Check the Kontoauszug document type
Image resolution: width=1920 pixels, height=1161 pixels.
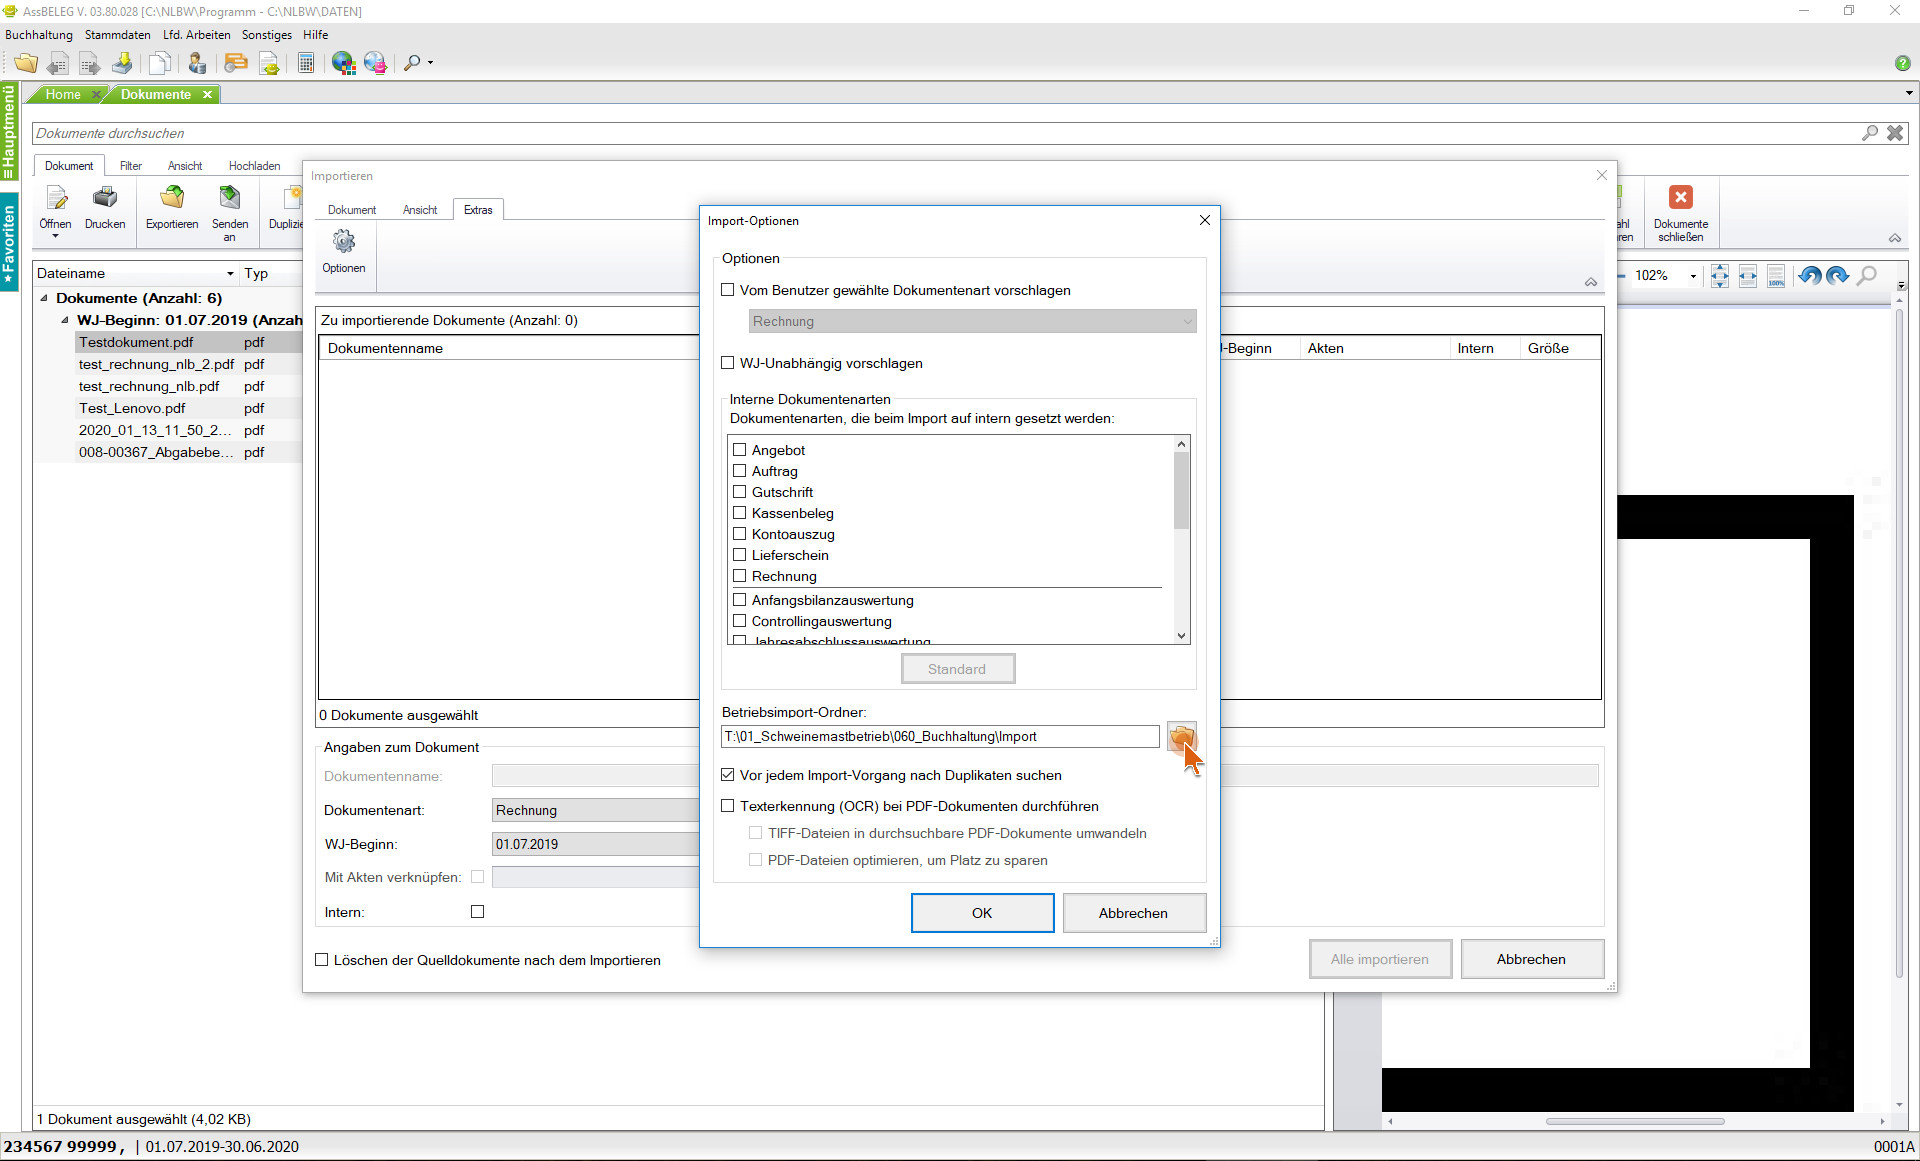click(740, 534)
